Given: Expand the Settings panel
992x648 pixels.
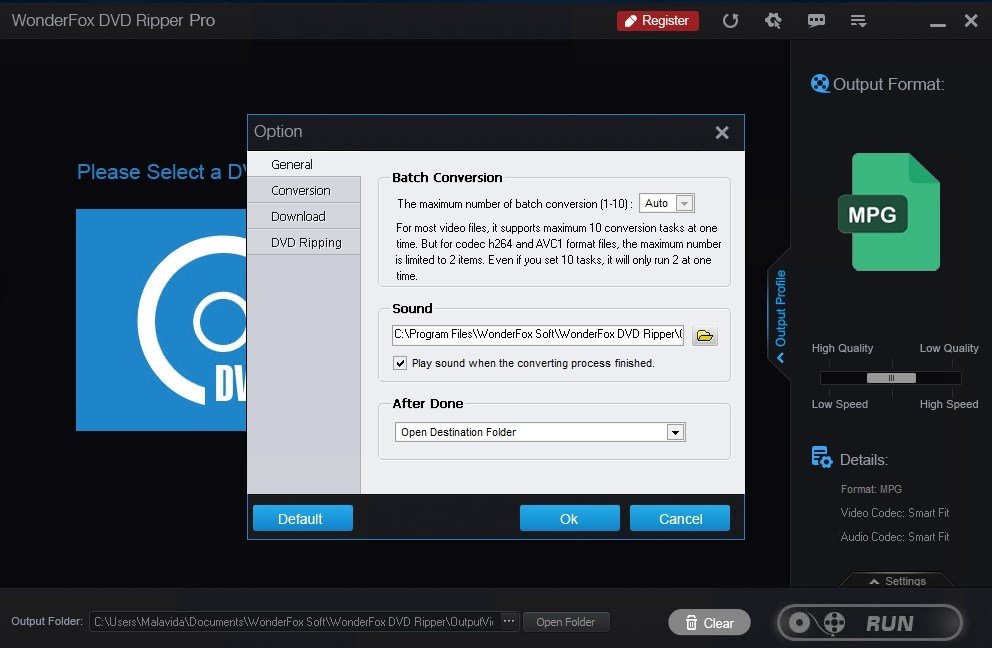Looking at the screenshot, I should tap(898, 581).
